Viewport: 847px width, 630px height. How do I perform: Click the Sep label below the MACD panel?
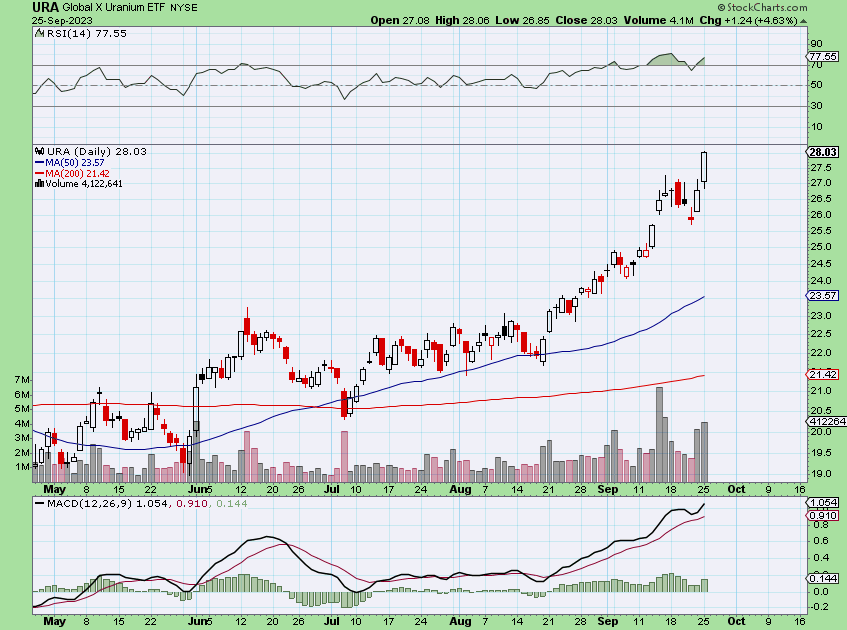608,621
